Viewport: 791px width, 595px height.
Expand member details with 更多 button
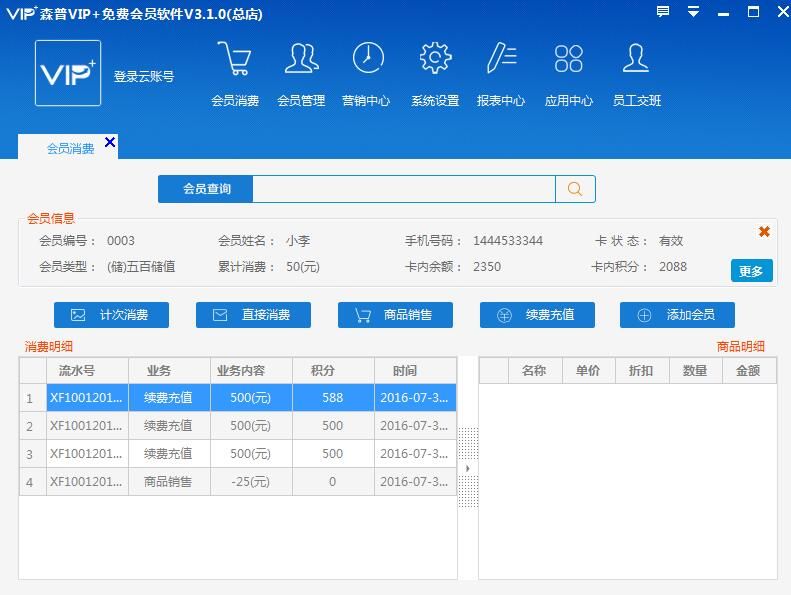point(751,270)
